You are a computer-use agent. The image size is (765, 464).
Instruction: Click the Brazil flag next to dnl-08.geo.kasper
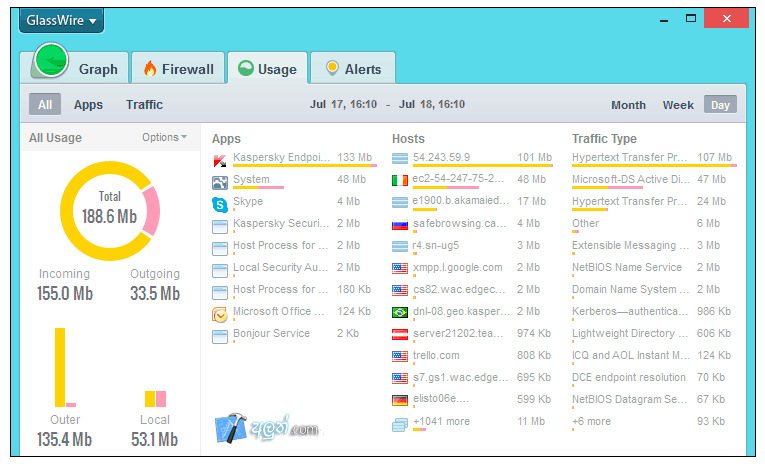tap(400, 312)
